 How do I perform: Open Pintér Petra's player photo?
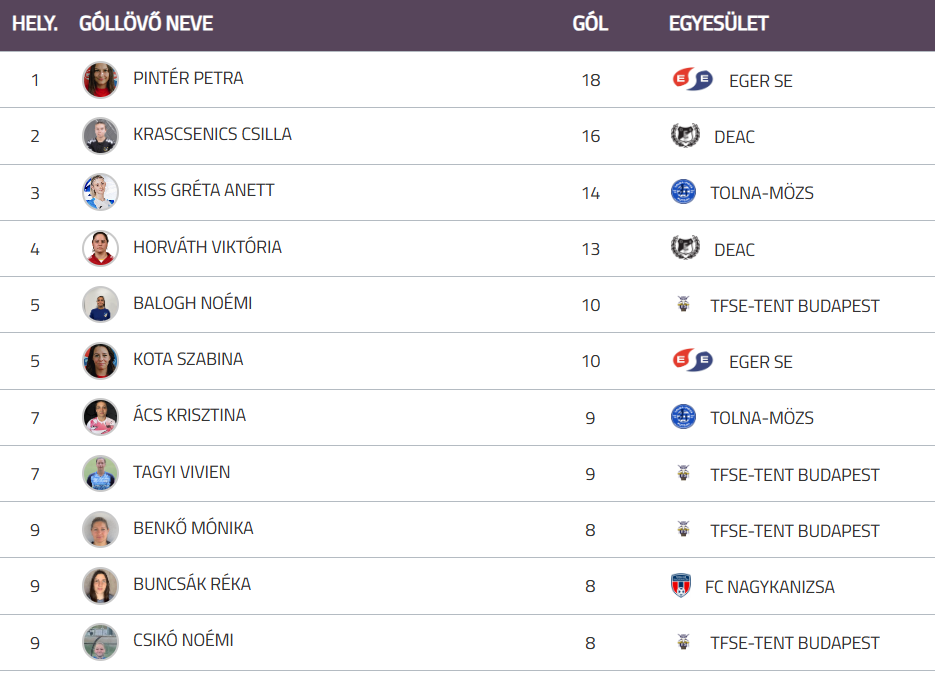coord(100,80)
